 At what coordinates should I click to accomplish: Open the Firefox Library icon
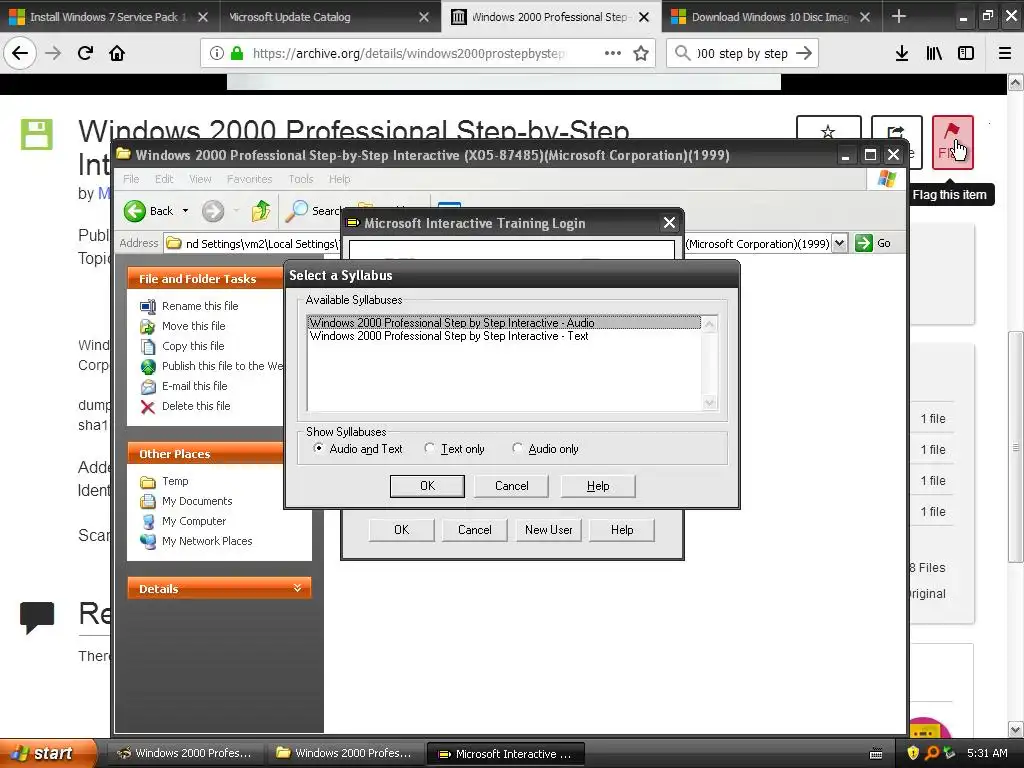pos(934,53)
